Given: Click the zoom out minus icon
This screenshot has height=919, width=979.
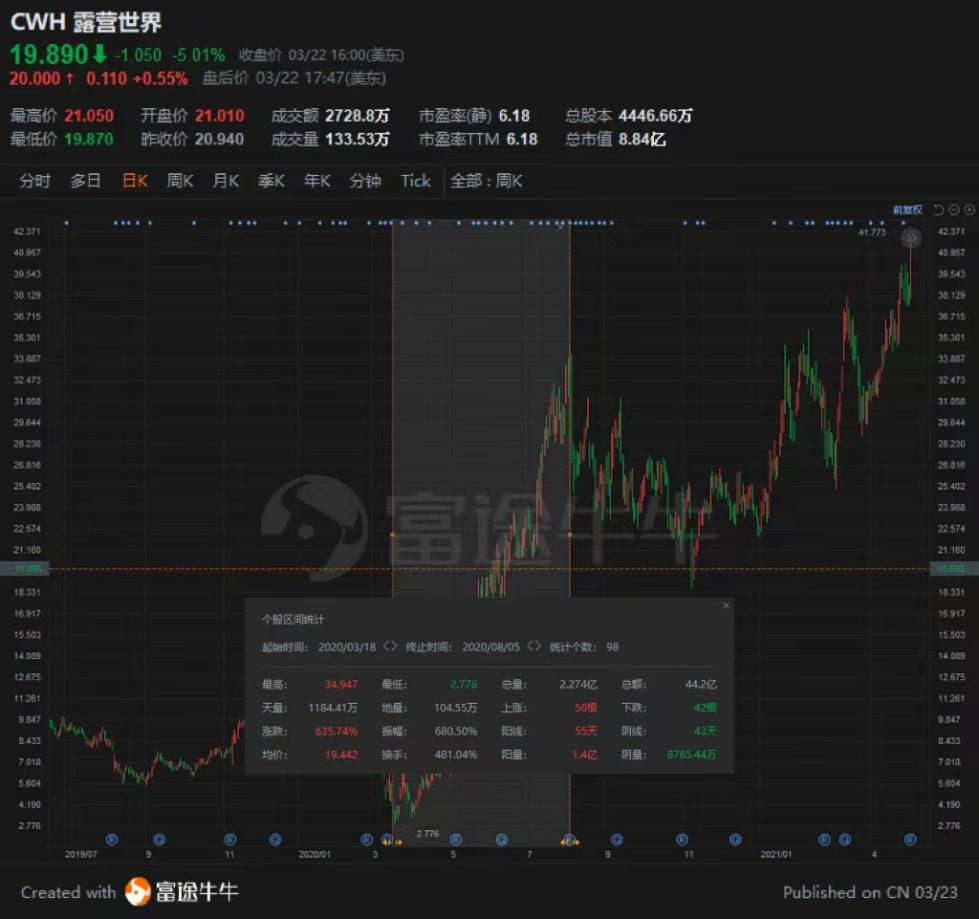Looking at the screenshot, I should (953, 210).
